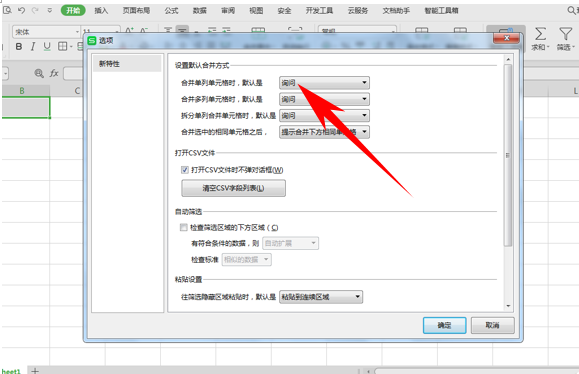Open the 开发工具 tab
The width and height of the screenshot is (579, 374).
point(319,11)
